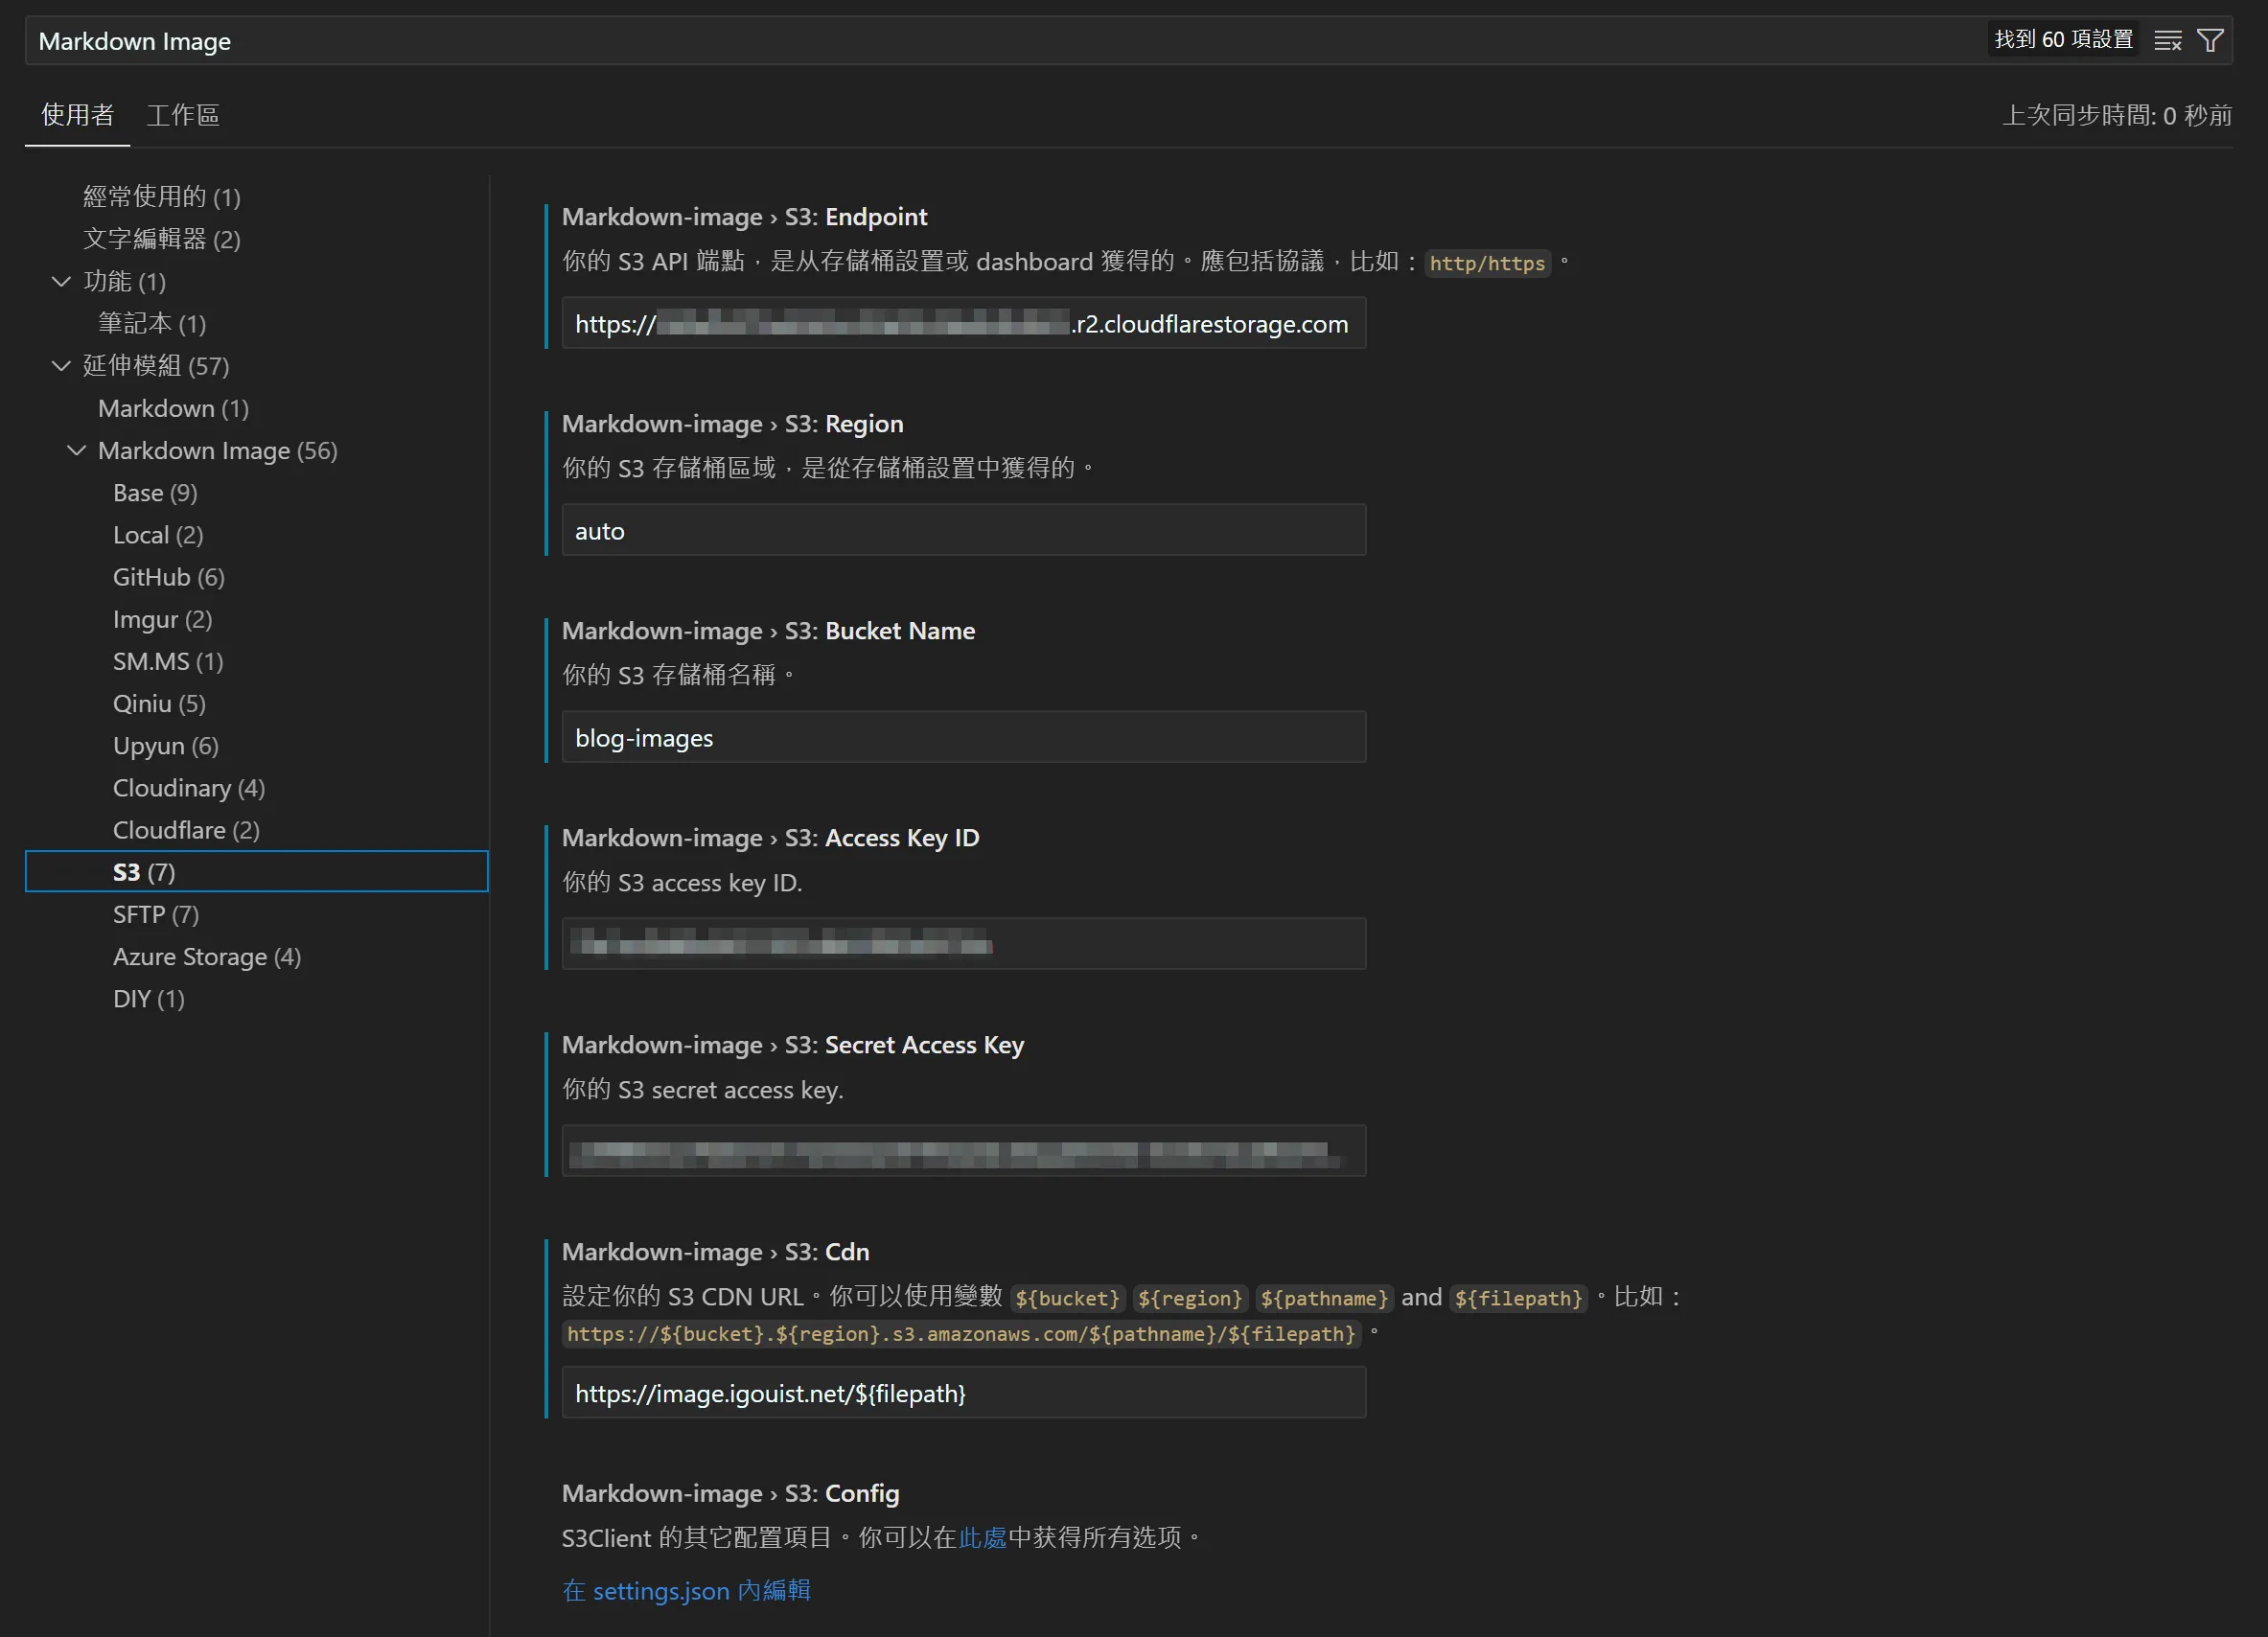Screen dimensions: 2268x1637
Task: Select Cloudflare (2) category
Action: pos(186,830)
